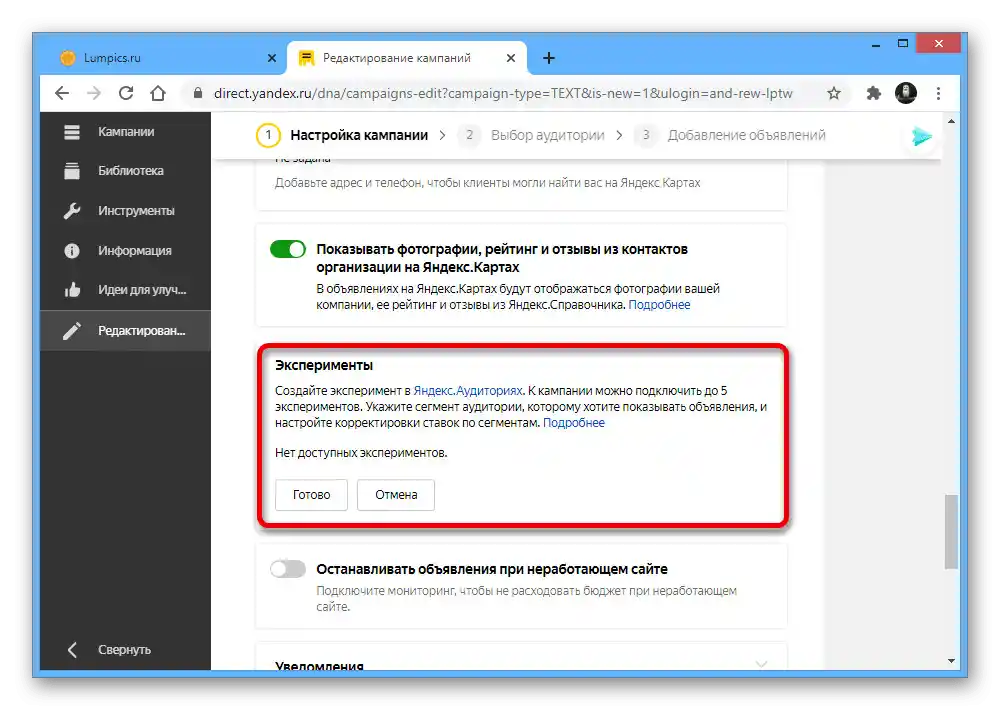Click the Эксперименты heading

click(324, 366)
